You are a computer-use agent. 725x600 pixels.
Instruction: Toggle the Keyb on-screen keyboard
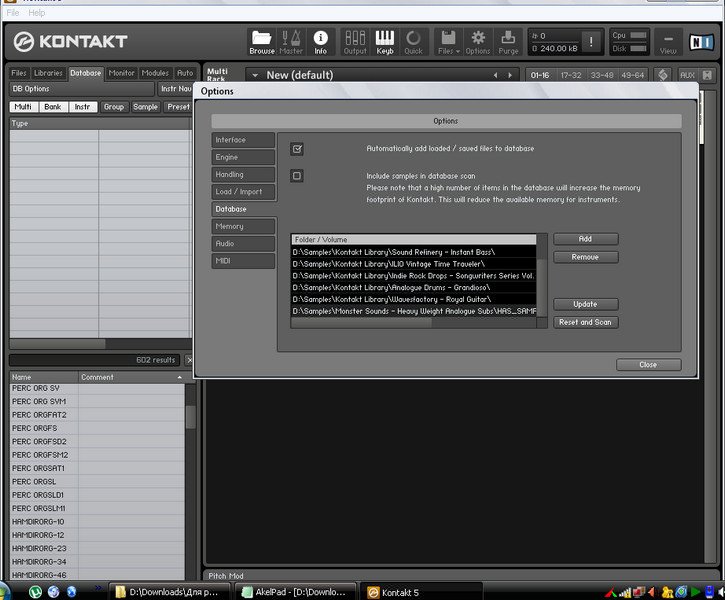pyautogui.click(x=385, y=42)
